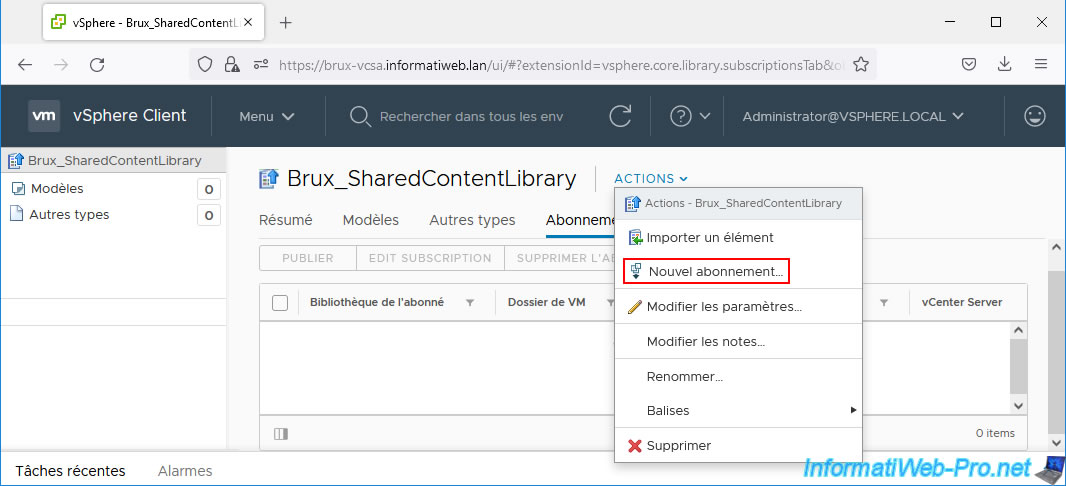The width and height of the screenshot is (1066, 486).
Task: Select Modèles item in left navigator
Action: click(57, 189)
